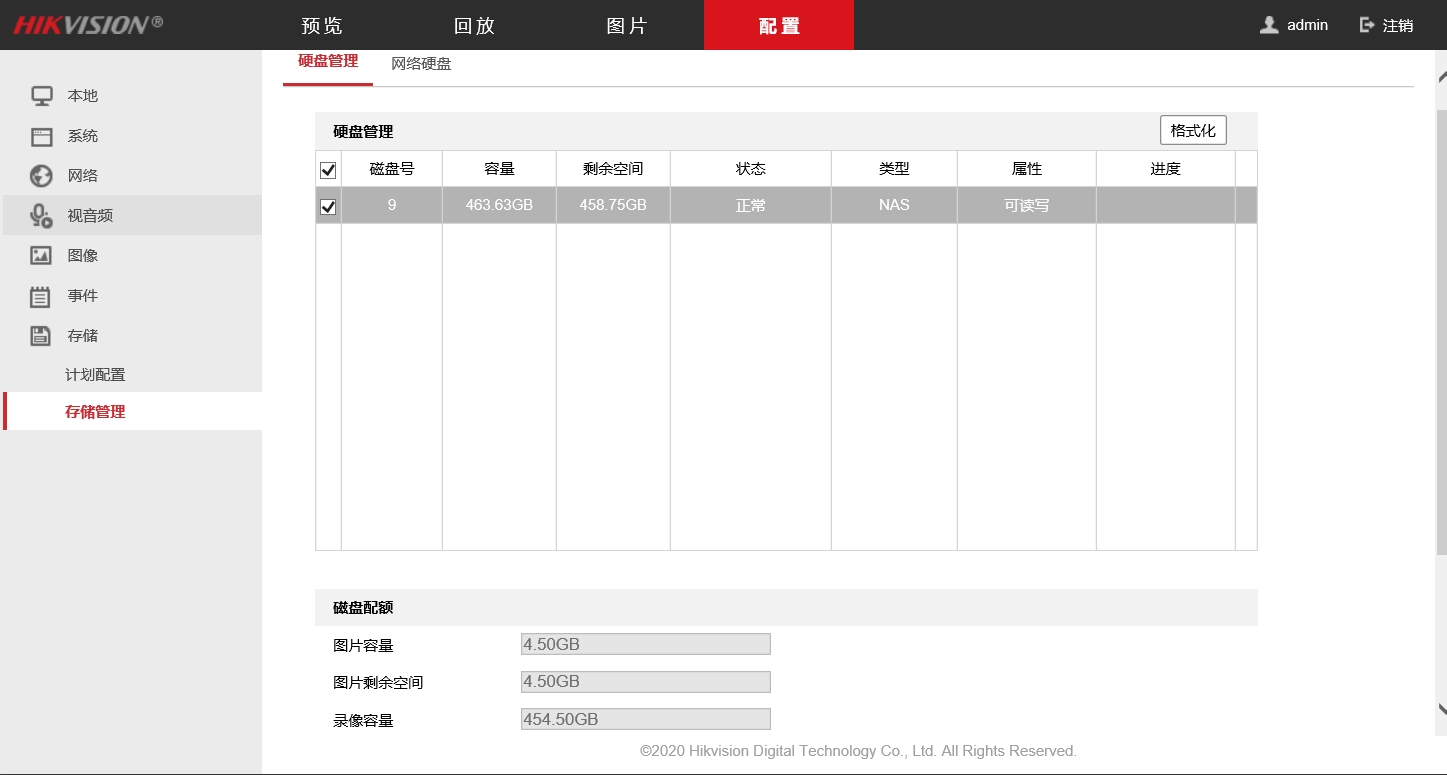Screen dimensions: 1447x775
Task: Click the picture icon beside 图像
Action: [41, 256]
